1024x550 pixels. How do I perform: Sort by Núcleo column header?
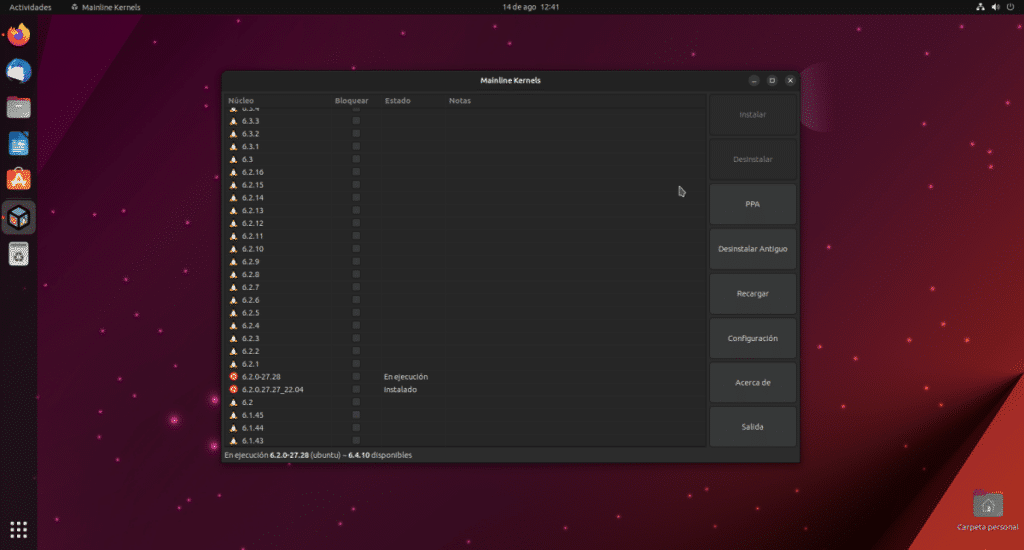click(241, 101)
